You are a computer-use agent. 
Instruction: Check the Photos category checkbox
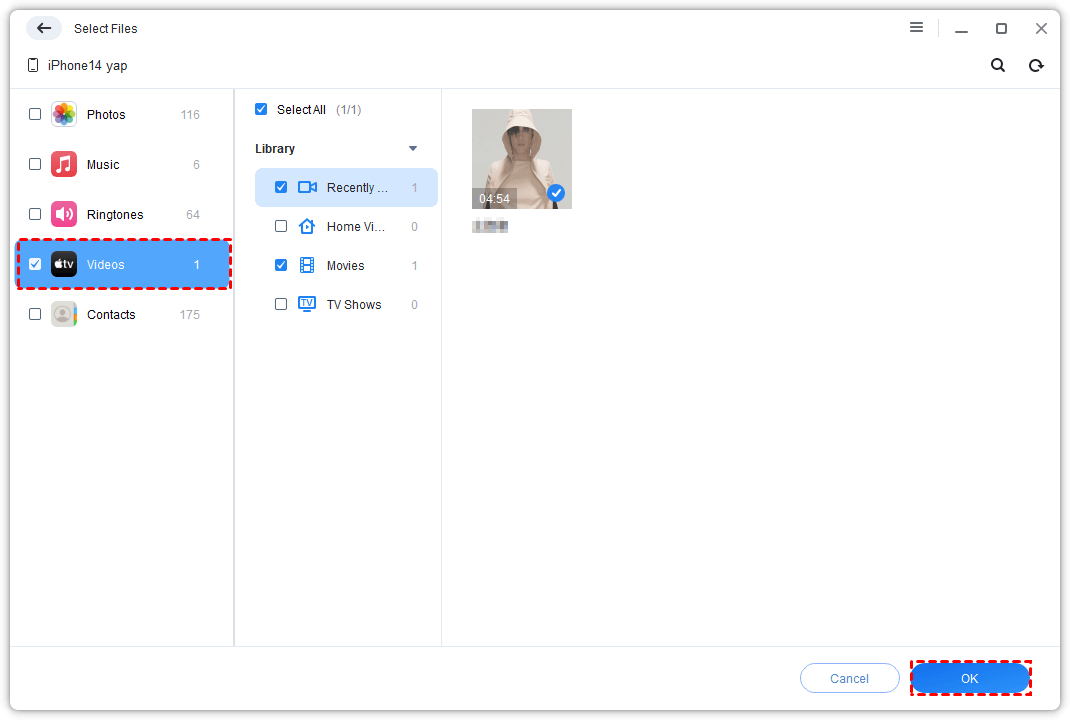pyautogui.click(x=35, y=114)
